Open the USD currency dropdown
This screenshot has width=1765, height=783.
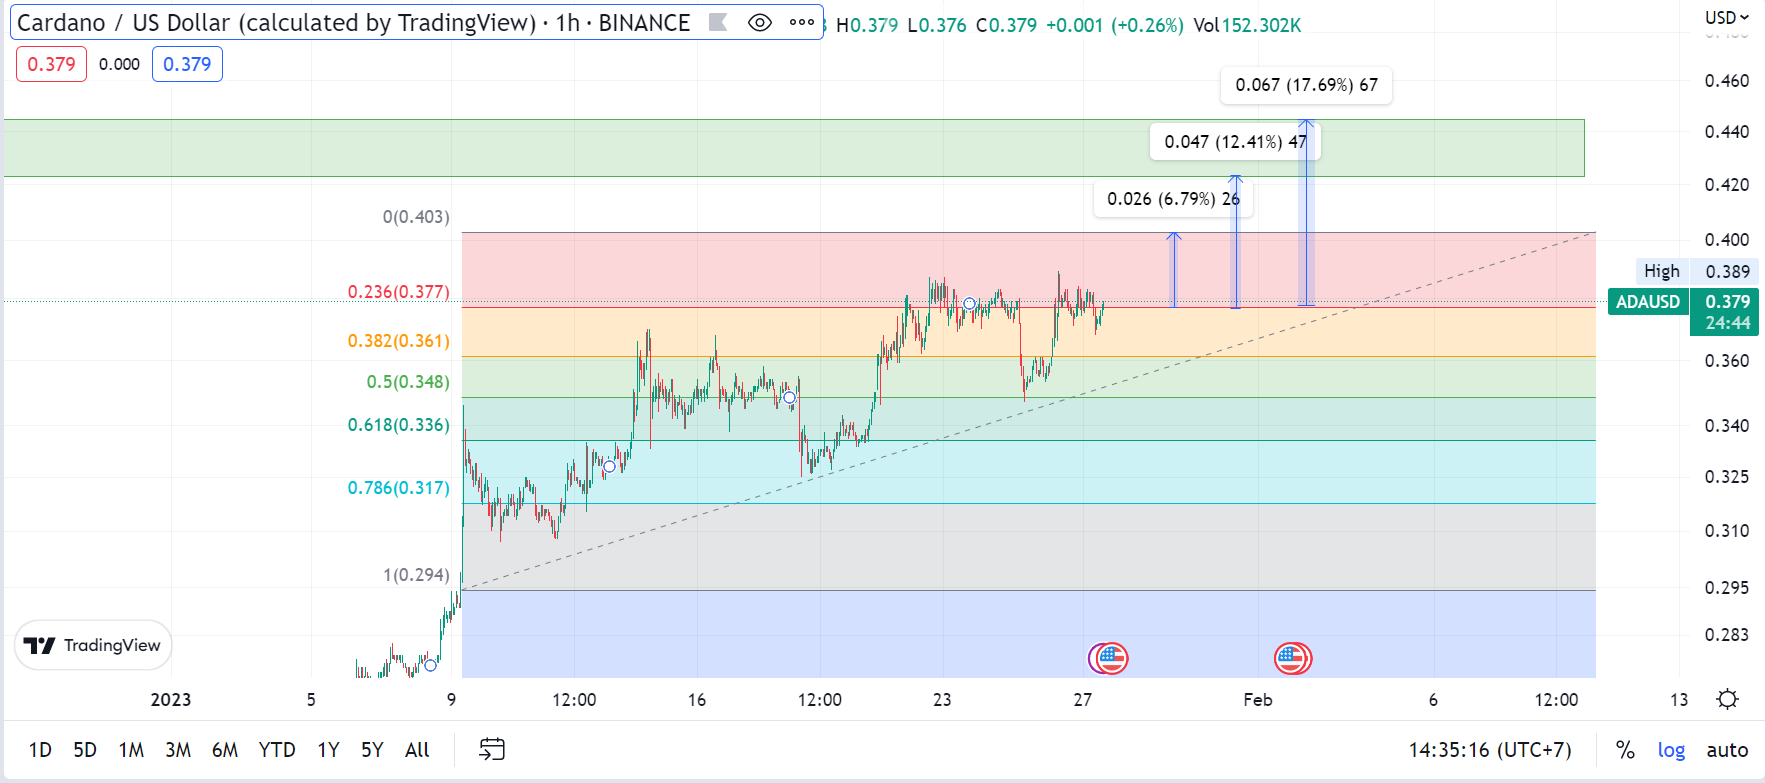(x=1727, y=17)
